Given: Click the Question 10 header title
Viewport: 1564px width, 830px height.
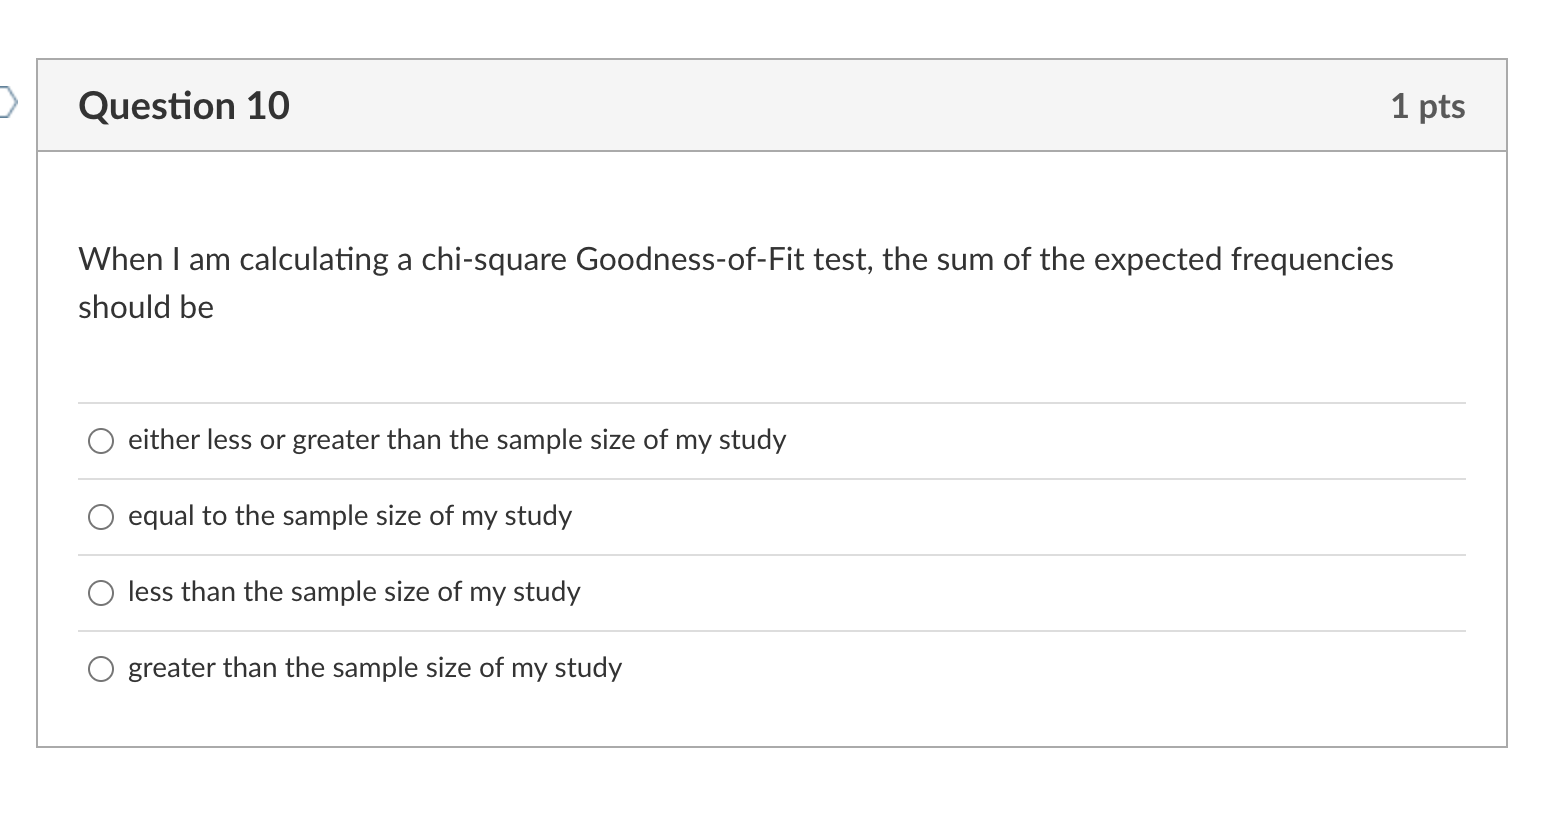Looking at the screenshot, I should tap(184, 104).
